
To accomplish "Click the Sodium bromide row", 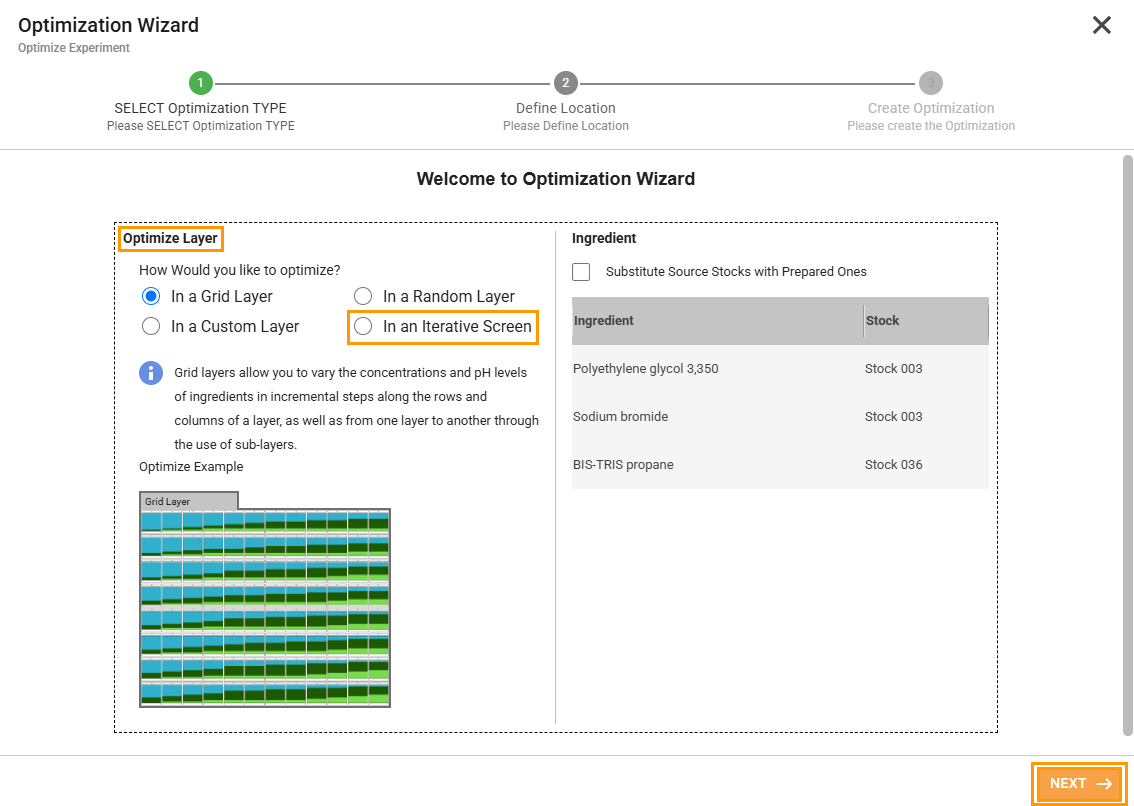I will pos(700,416).
